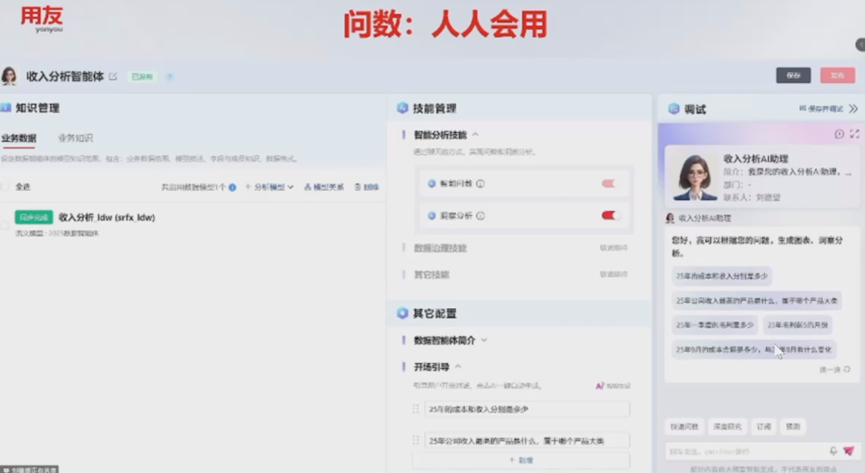Click suggestion chip about 25年公司收入最高的产品
The height and width of the screenshot is (473, 865).
pyautogui.click(x=756, y=301)
